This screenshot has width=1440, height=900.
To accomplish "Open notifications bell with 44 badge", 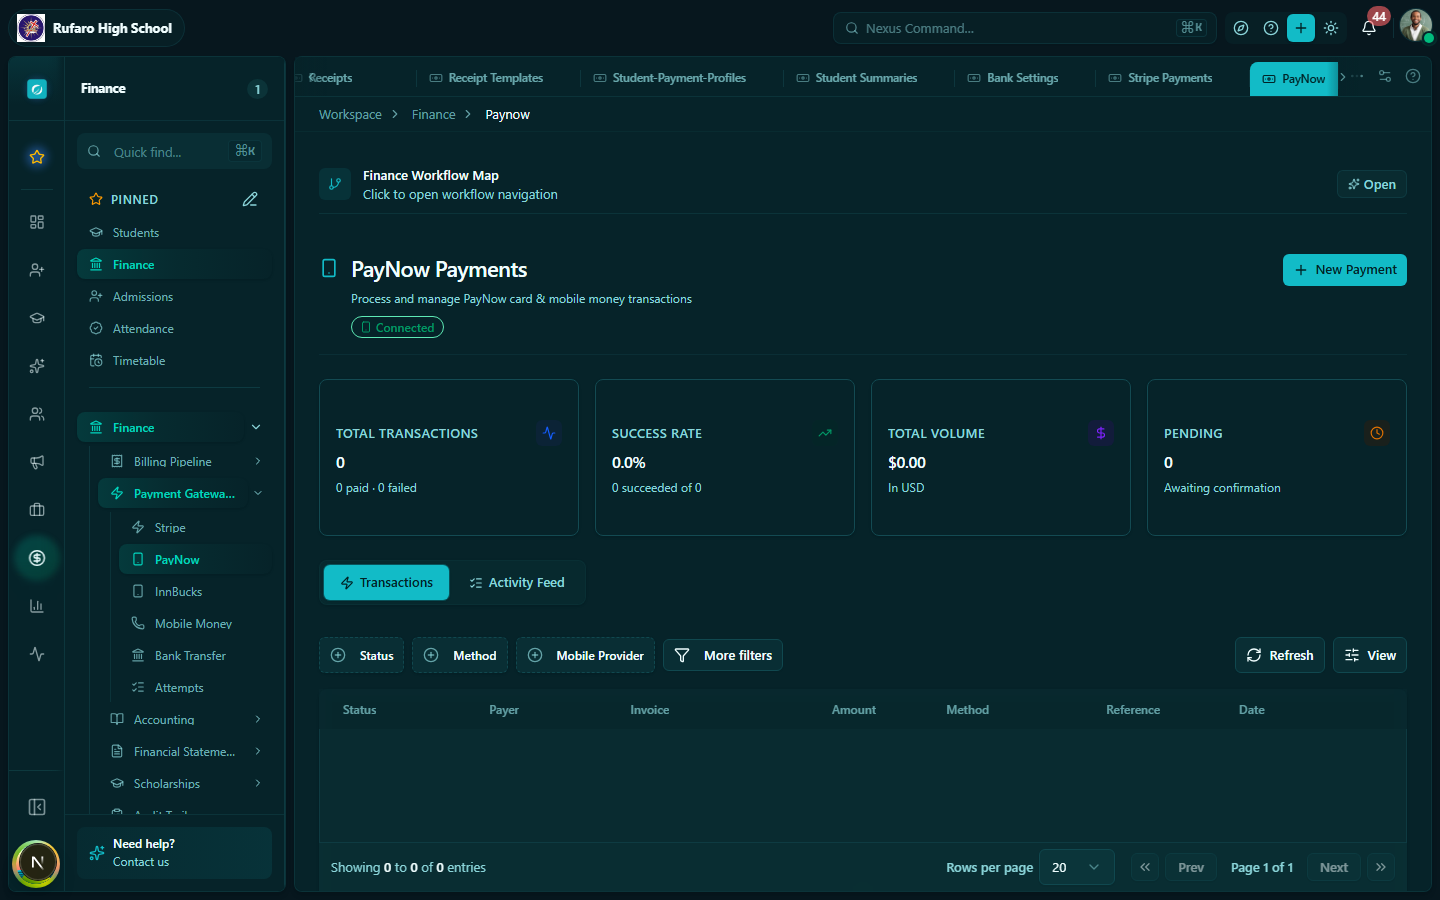I will tap(1370, 27).
